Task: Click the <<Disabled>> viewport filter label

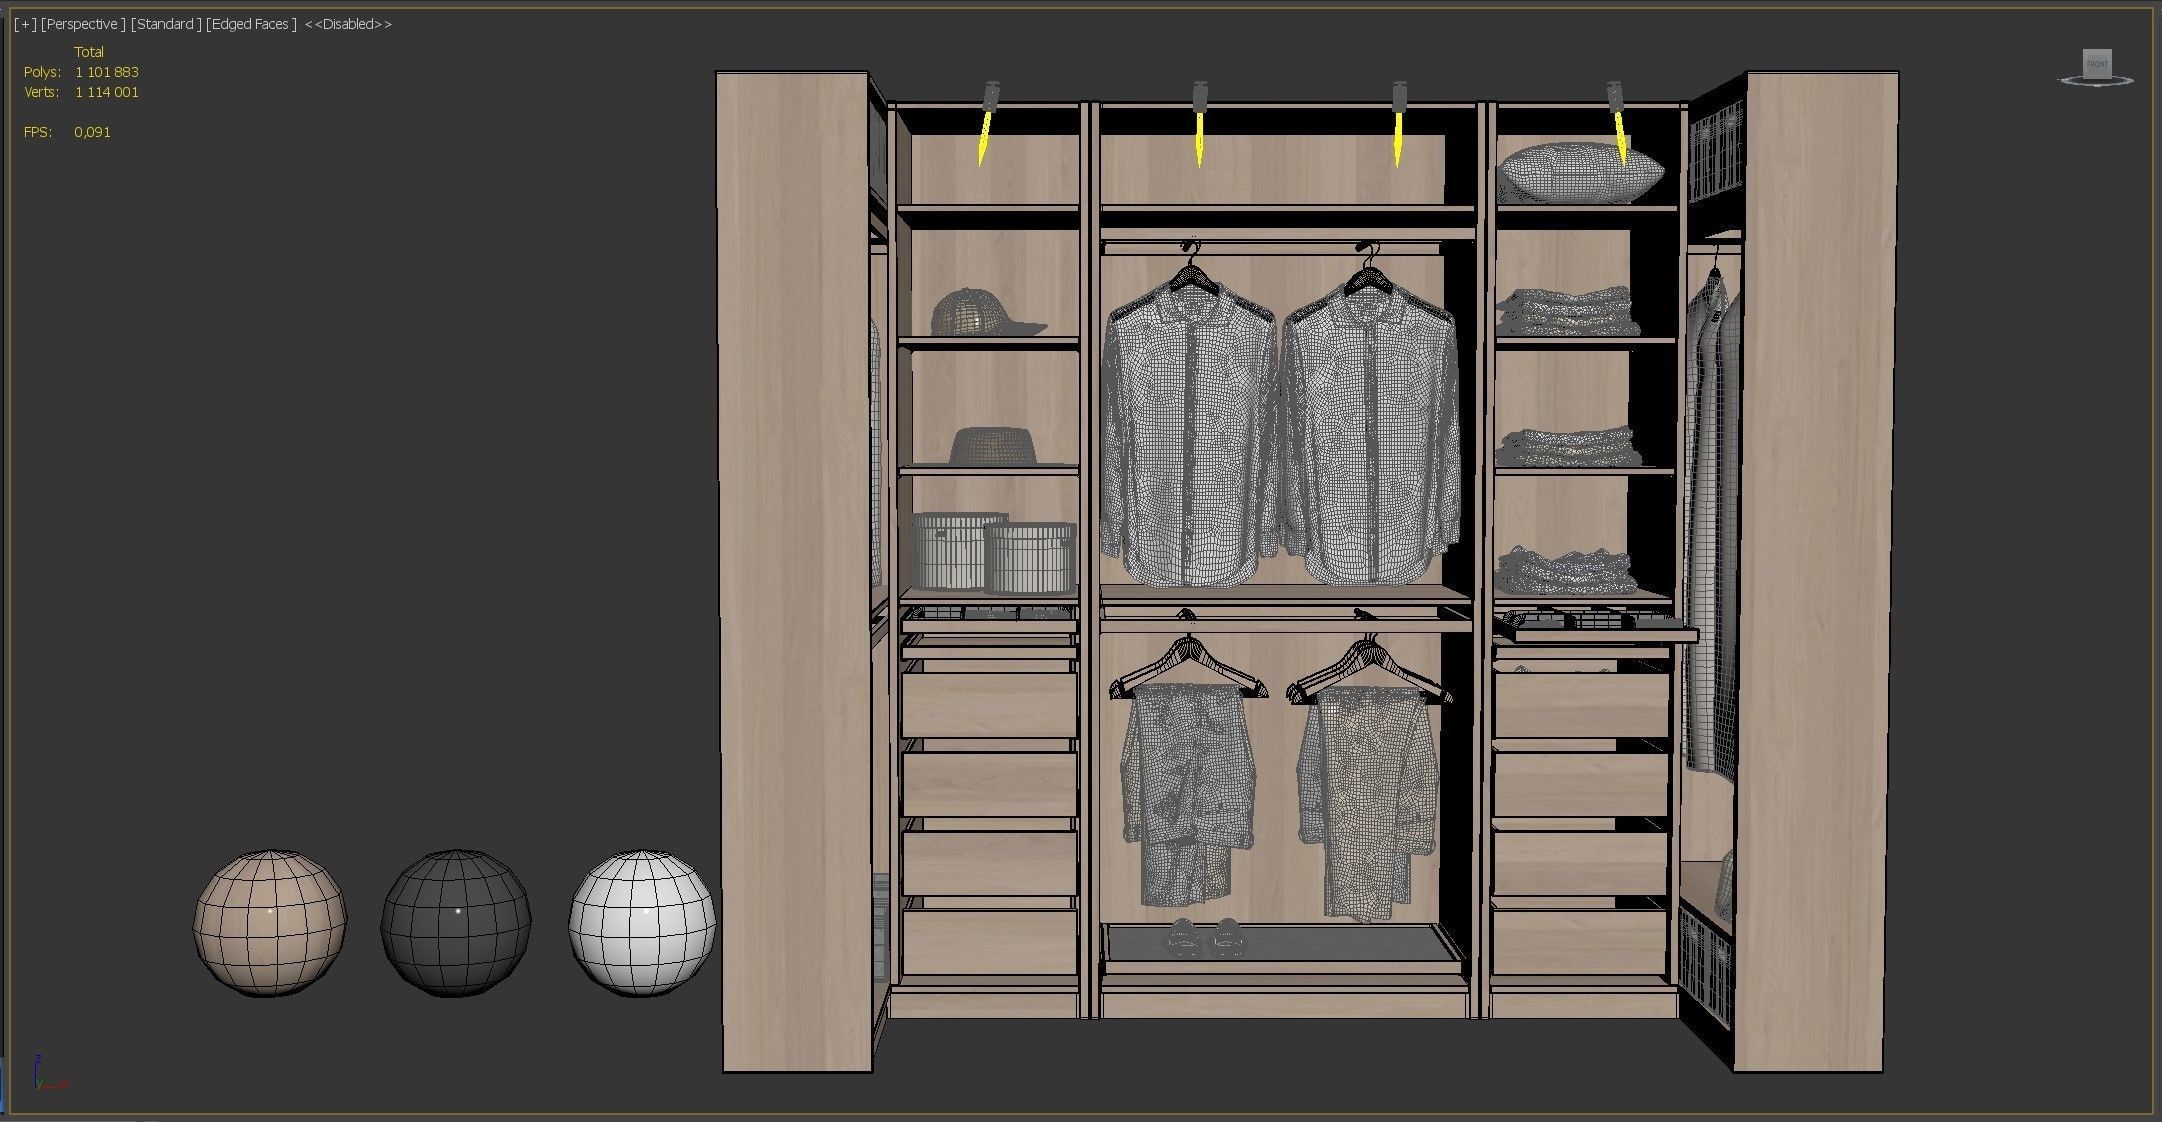Action: point(348,24)
